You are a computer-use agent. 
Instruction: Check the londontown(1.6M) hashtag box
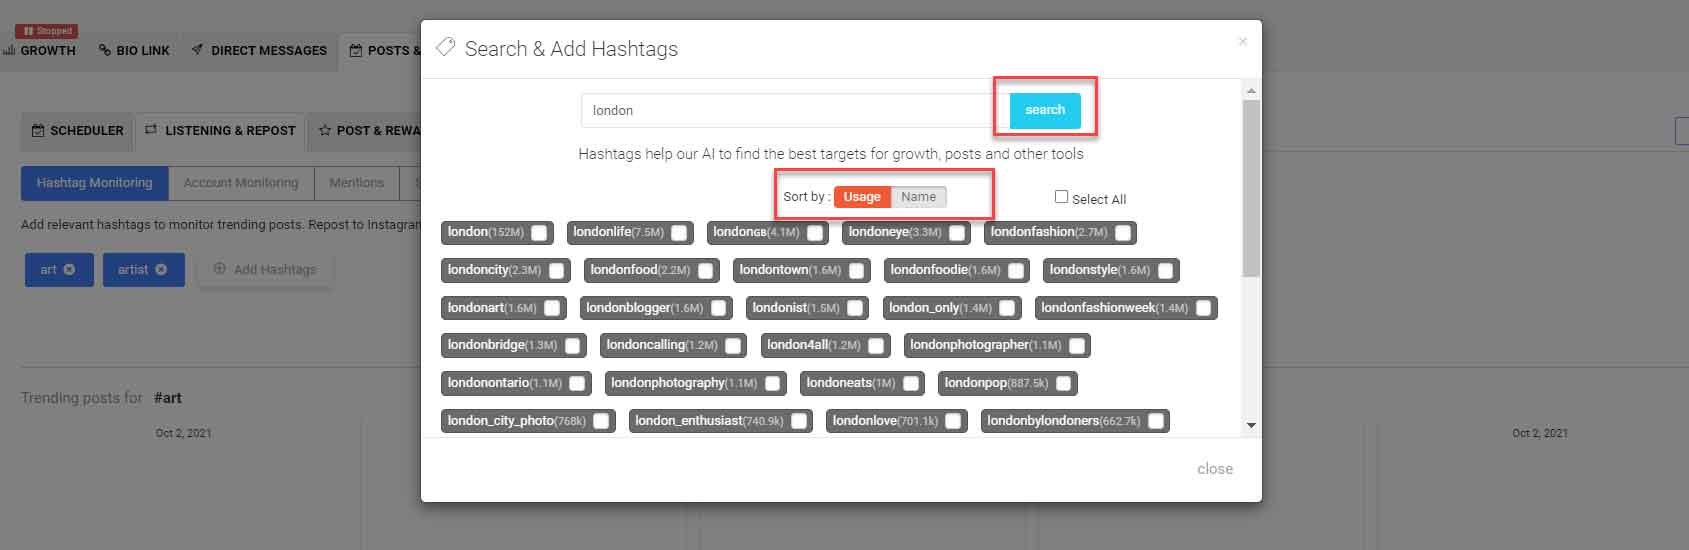click(x=856, y=271)
